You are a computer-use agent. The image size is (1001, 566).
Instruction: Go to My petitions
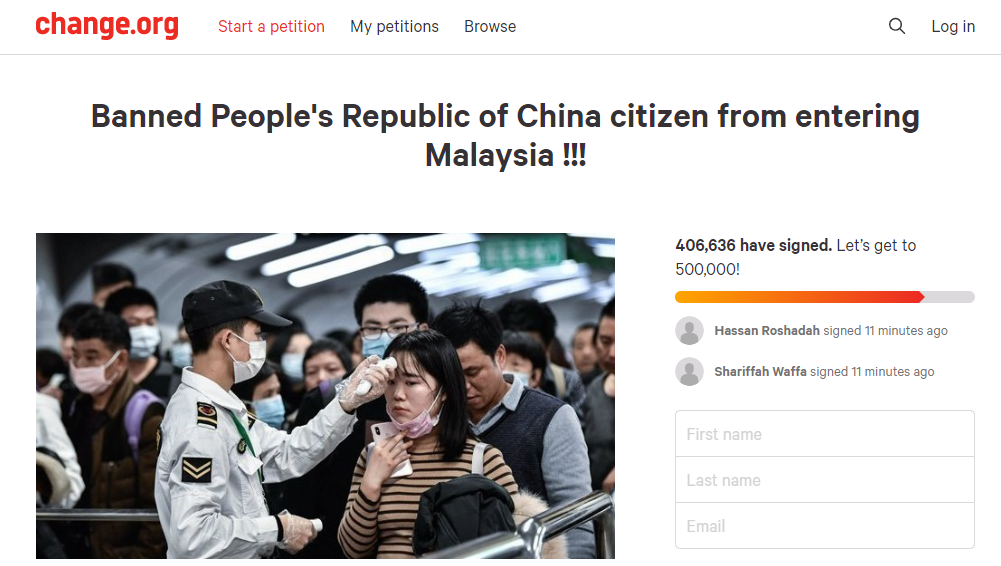[394, 27]
